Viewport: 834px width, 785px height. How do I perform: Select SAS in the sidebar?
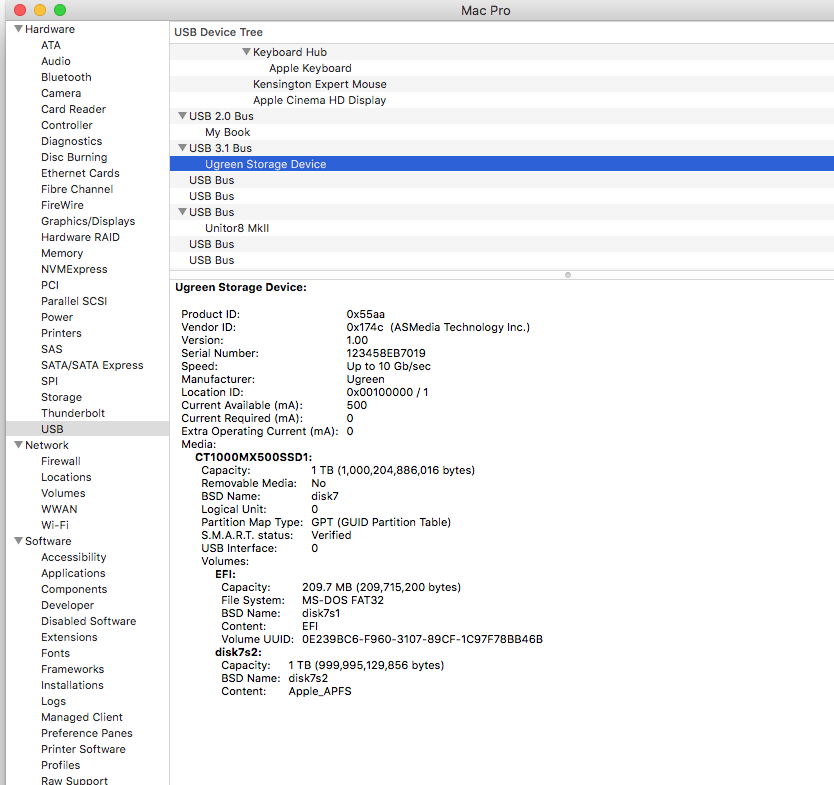point(52,349)
